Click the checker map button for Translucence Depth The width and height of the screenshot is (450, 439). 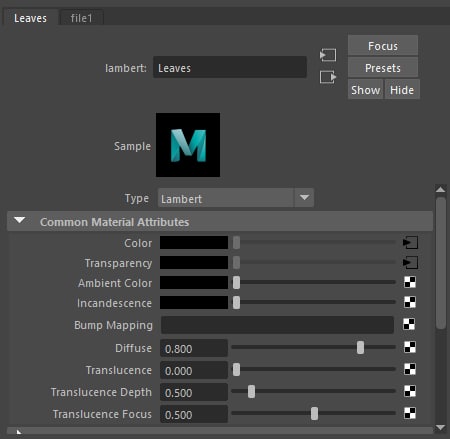410,391
